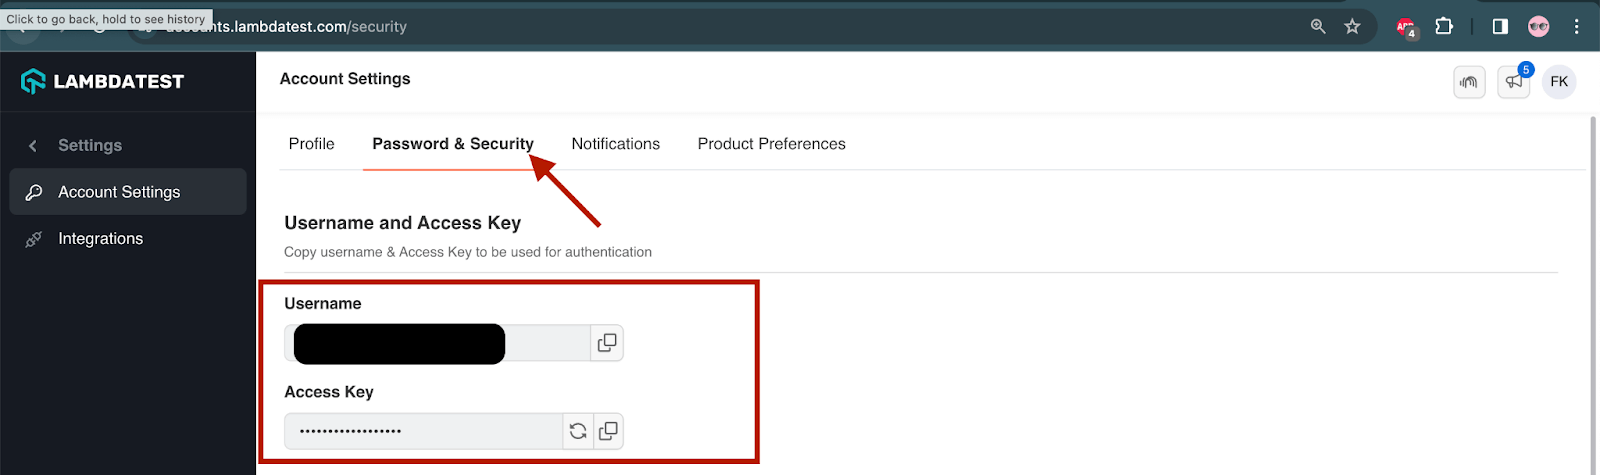
Task: Go back using the Settings chevron
Action: pyautogui.click(x=33, y=146)
